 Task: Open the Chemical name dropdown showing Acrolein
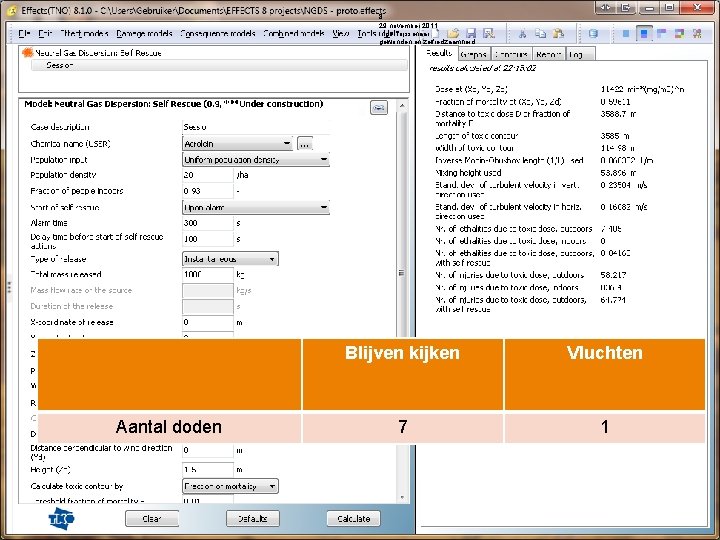click(237, 144)
